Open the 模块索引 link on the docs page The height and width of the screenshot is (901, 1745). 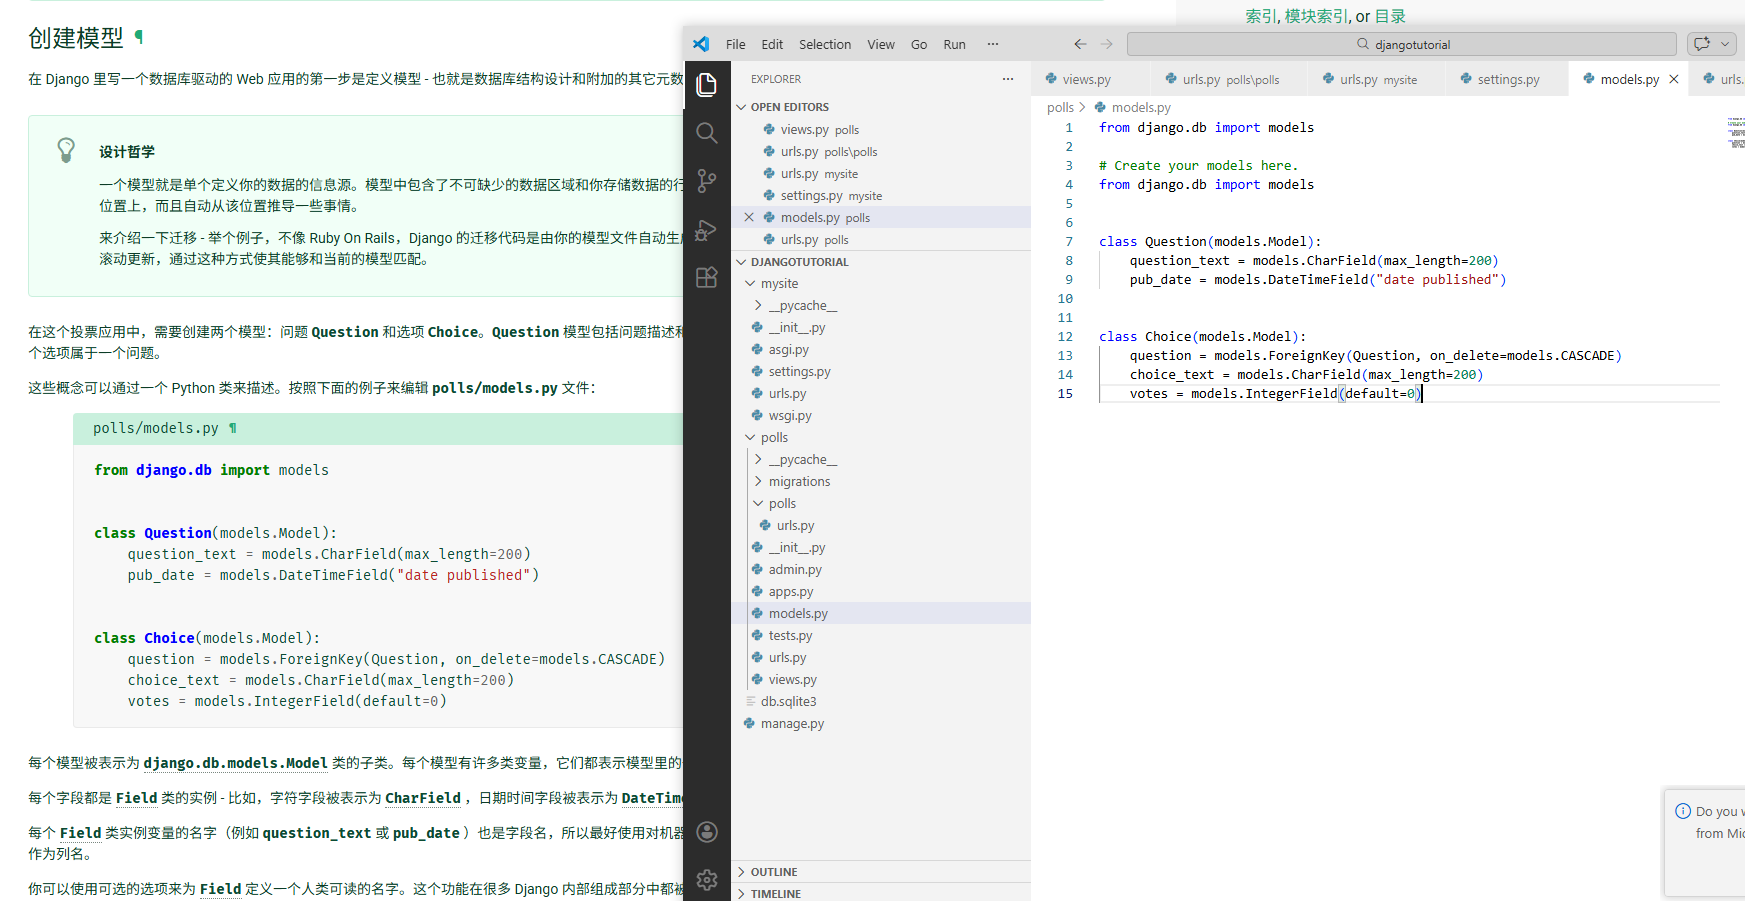click(x=1316, y=16)
